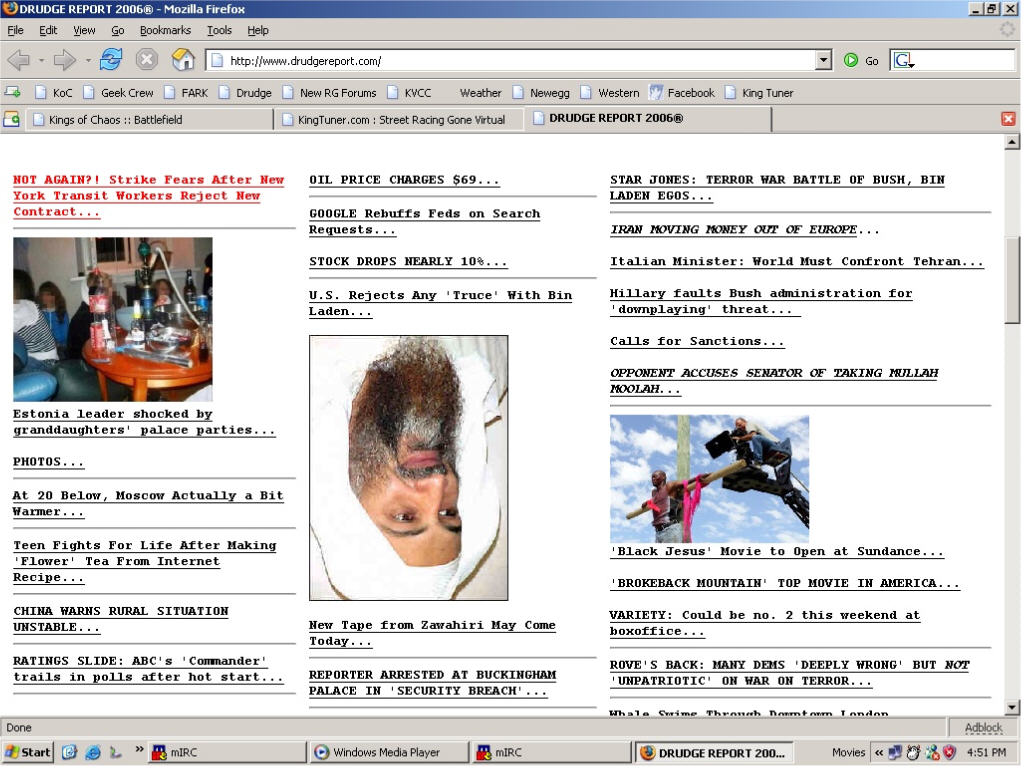The width and height of the screenshot is (1024, 768).
Task: Click the Back navigation arrow
Action: [x=18, y=61]
